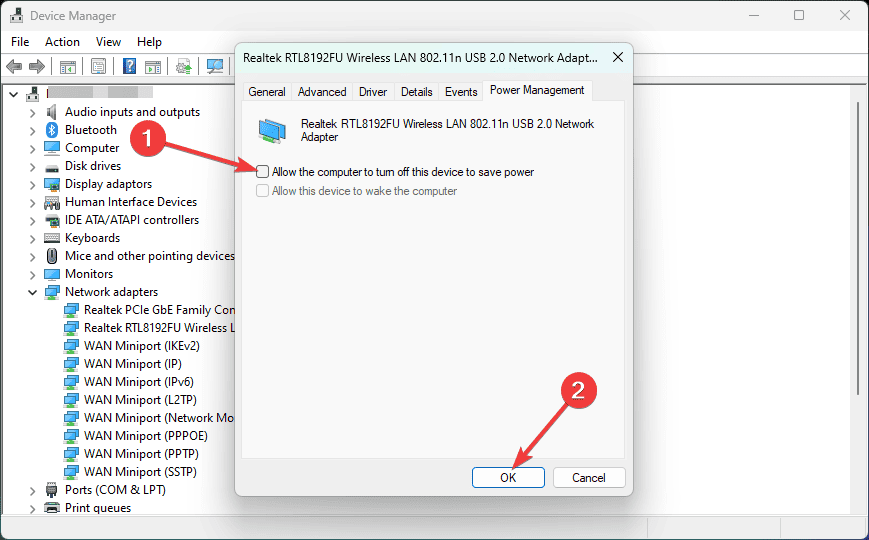The height and width of the screenshot is (540, 869).
Task: Select WAN Miniport (L2TP) item
Action: pos(140,400)
